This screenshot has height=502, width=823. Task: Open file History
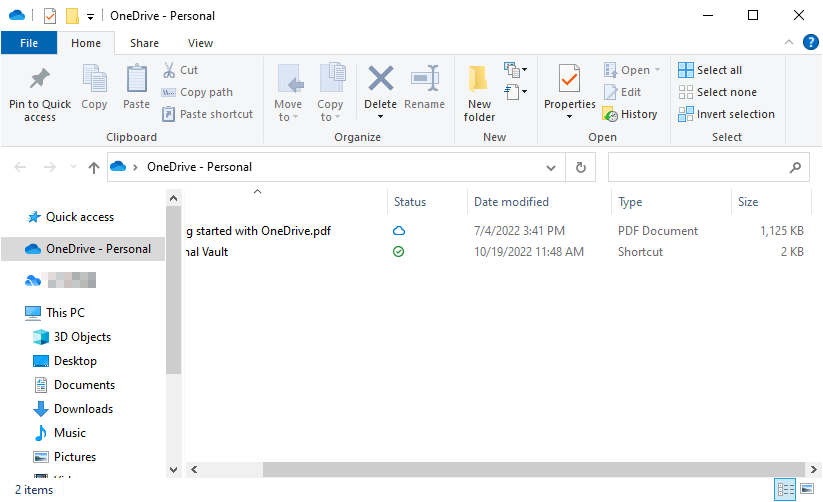[630, 114]
